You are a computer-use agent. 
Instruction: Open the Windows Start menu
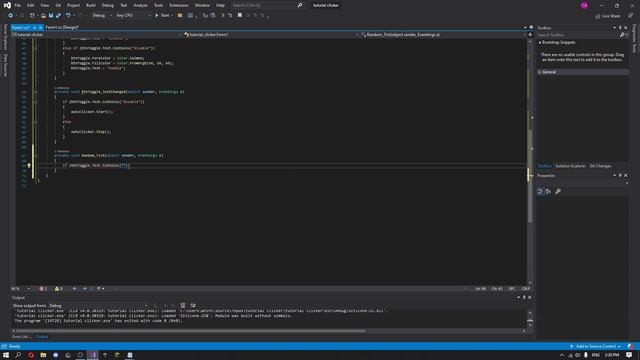tap(6, 355)
